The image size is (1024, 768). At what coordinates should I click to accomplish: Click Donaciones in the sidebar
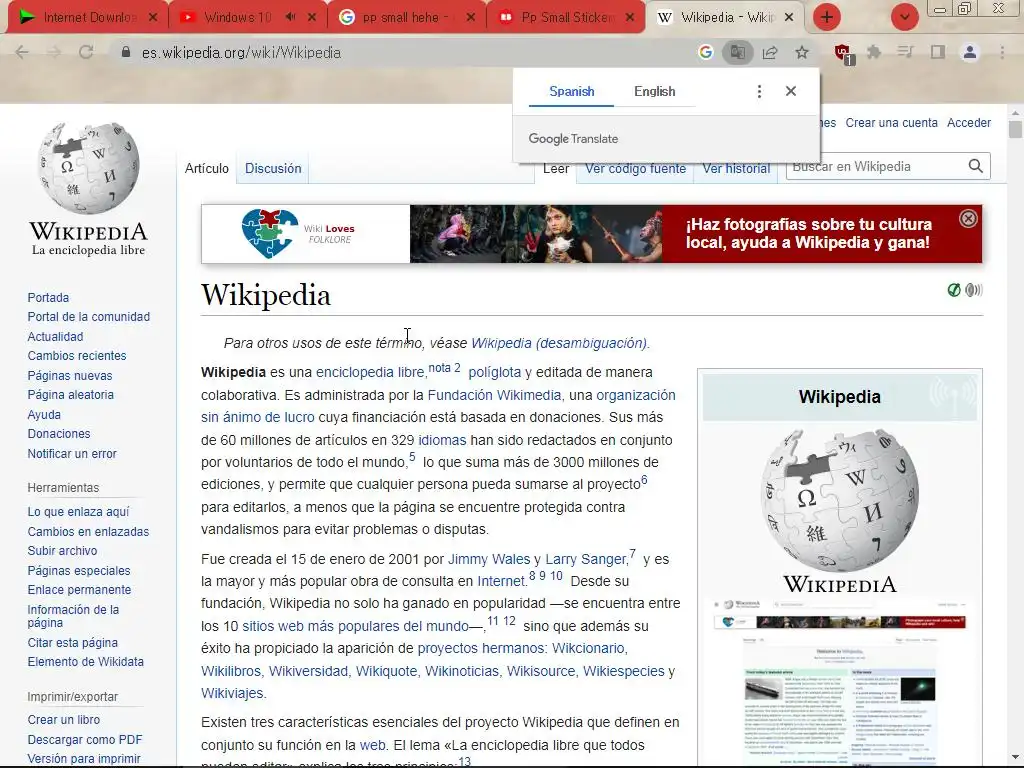[x=59, y=434]
